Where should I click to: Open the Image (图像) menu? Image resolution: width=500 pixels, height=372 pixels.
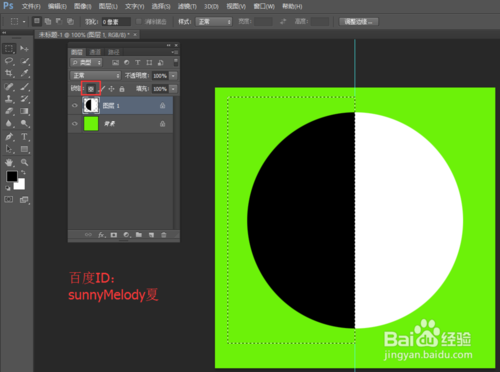point(82,6)
